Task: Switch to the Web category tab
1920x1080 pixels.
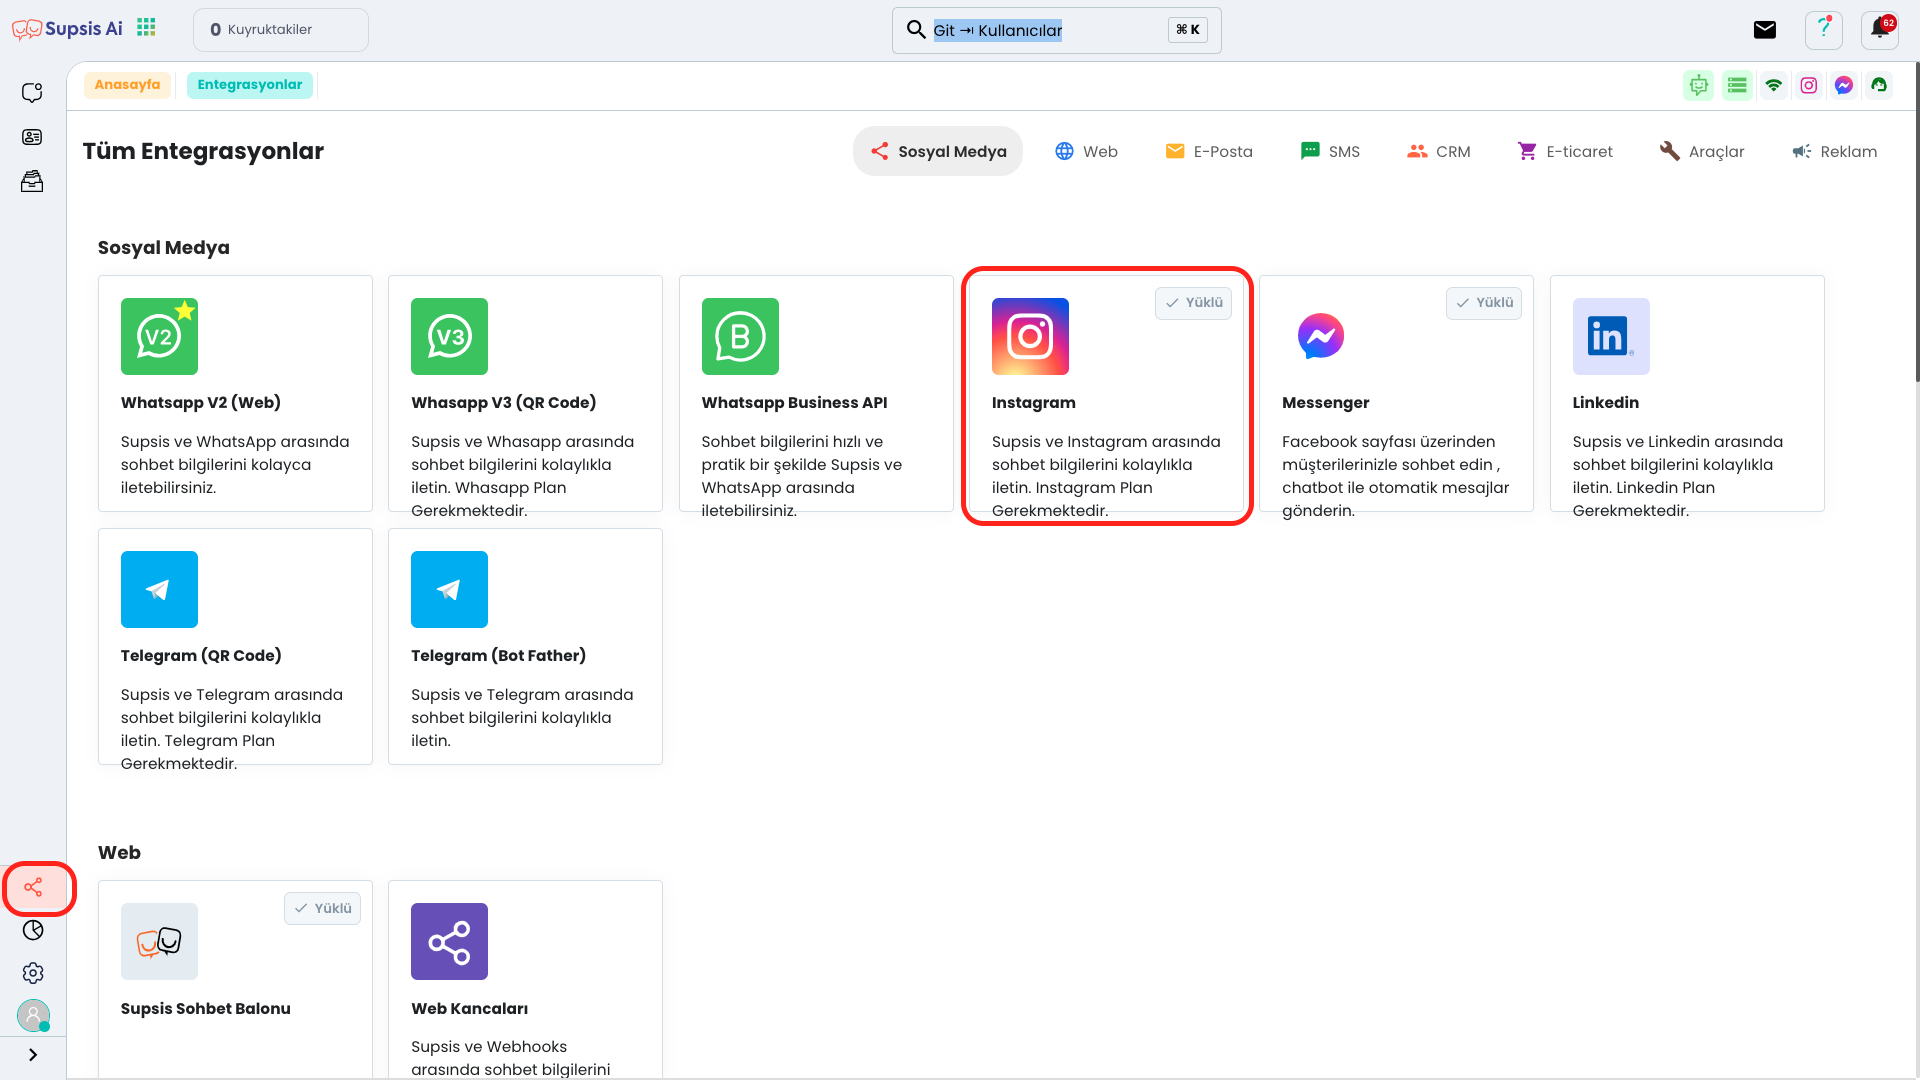Action: point(1086,151)
